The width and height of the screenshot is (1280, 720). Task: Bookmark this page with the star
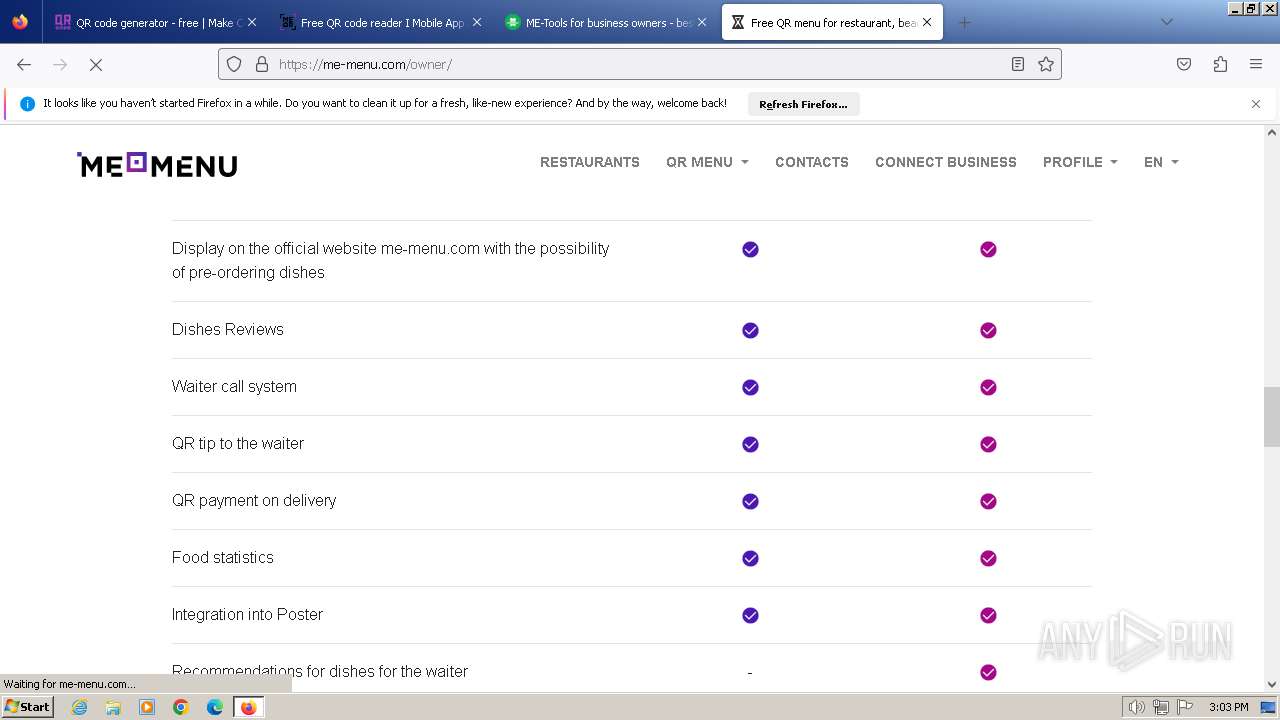[1046, 64]
